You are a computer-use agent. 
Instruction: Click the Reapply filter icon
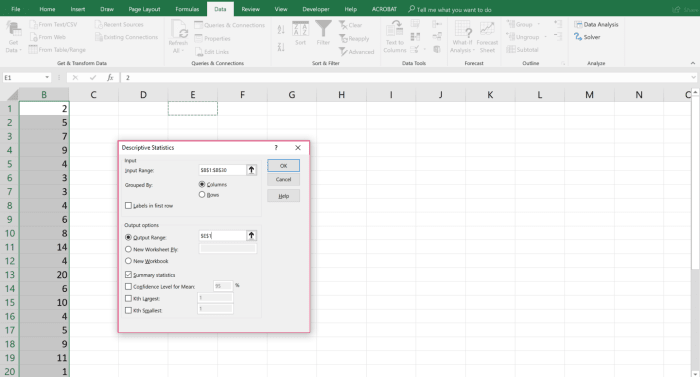[343, 38]
